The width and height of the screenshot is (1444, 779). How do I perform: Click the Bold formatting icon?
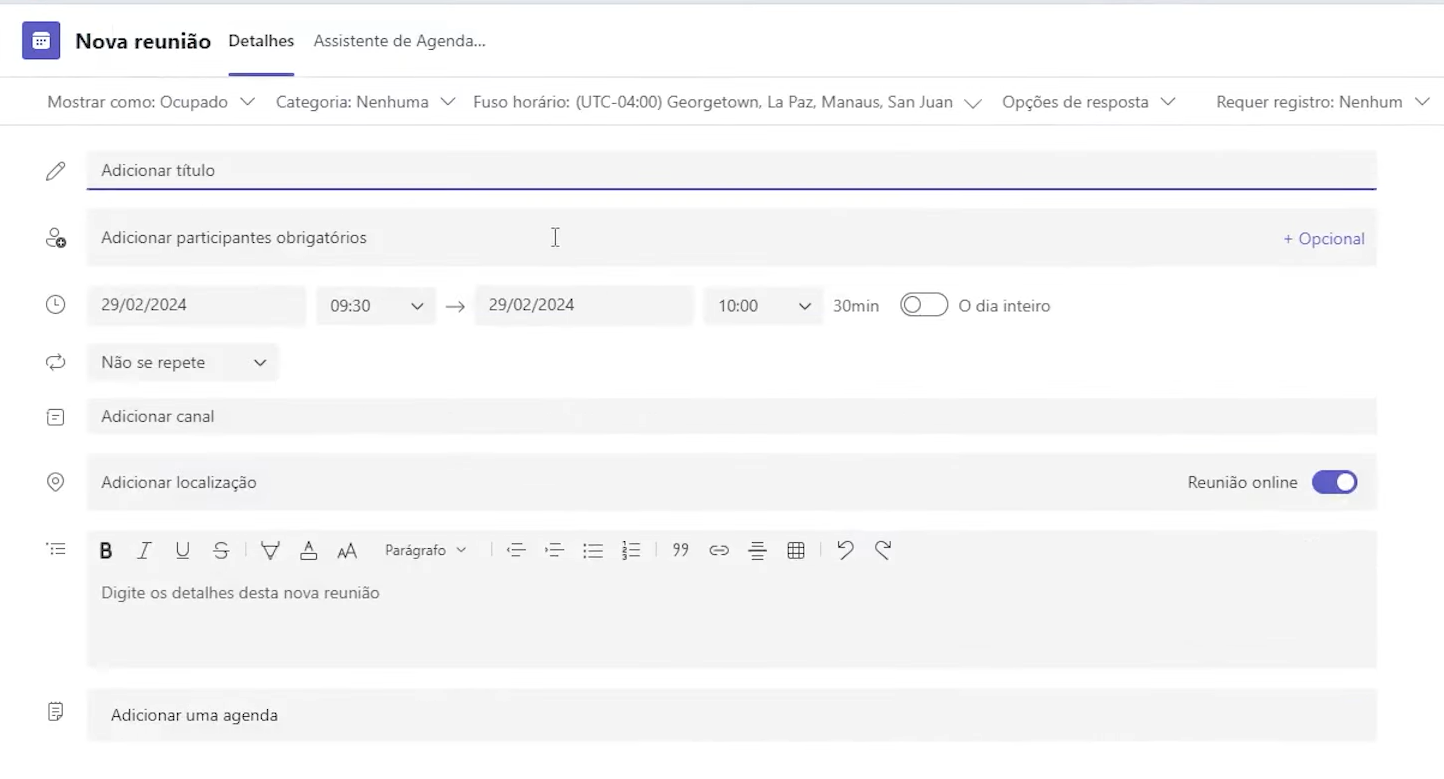tap(106, 550)
